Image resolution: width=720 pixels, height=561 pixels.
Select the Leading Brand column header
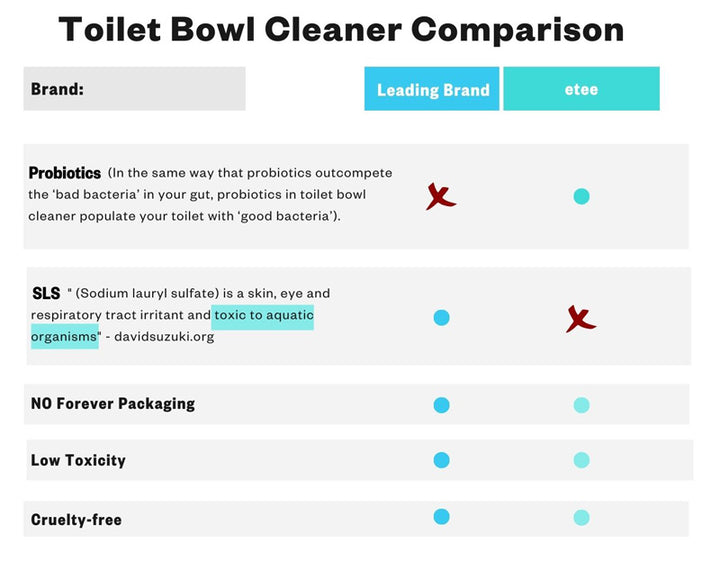click(x=432, y=89)
